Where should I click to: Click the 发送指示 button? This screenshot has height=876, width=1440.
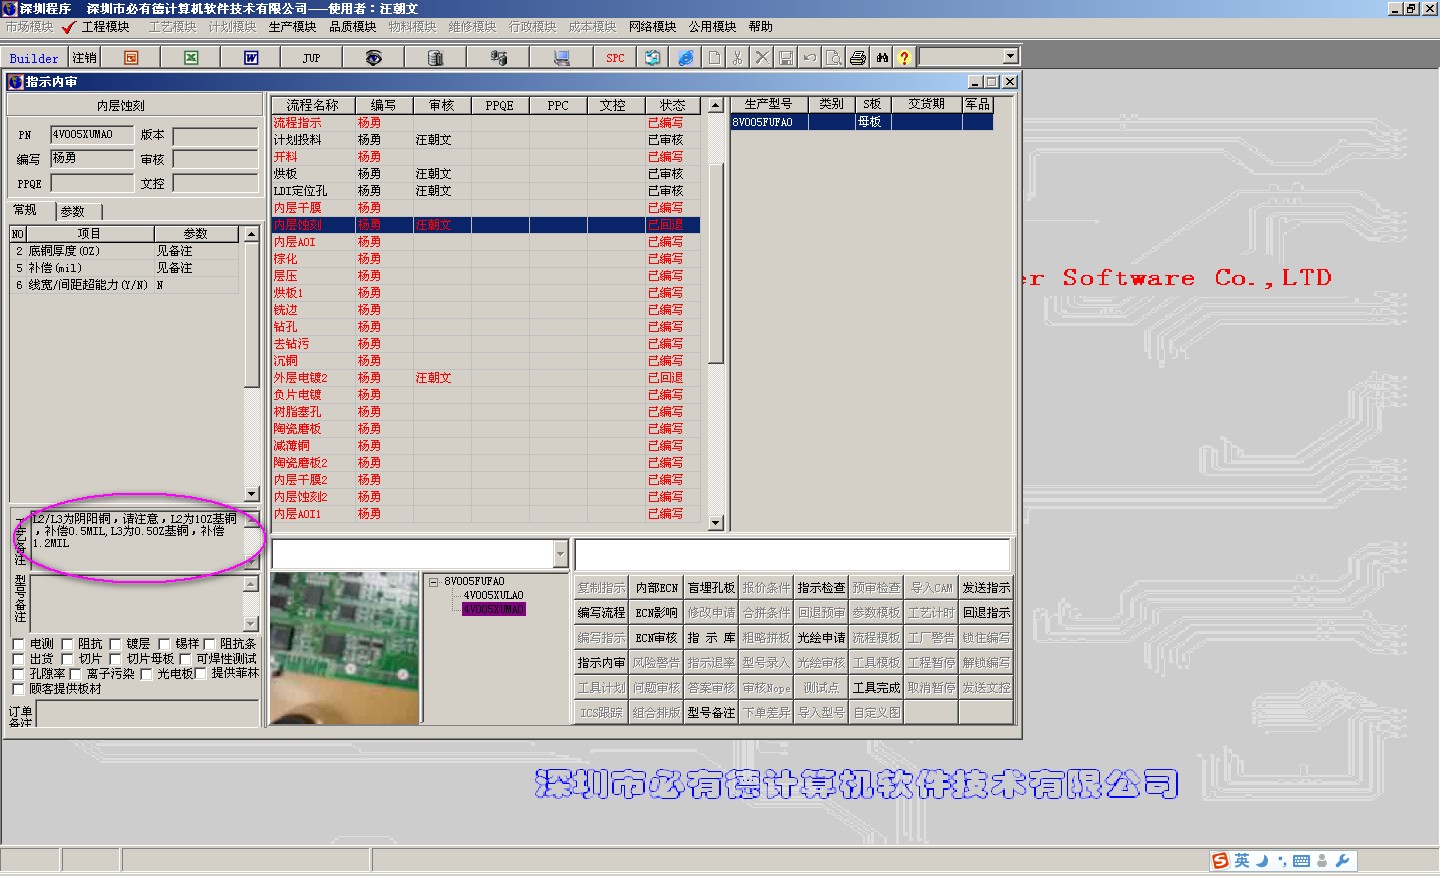coord(986,587)
